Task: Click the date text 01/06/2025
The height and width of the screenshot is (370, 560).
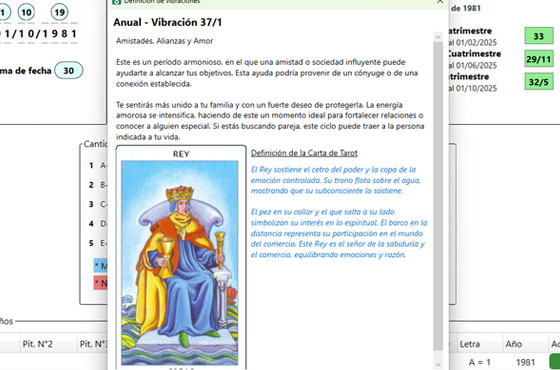Action: coord(476,65)
